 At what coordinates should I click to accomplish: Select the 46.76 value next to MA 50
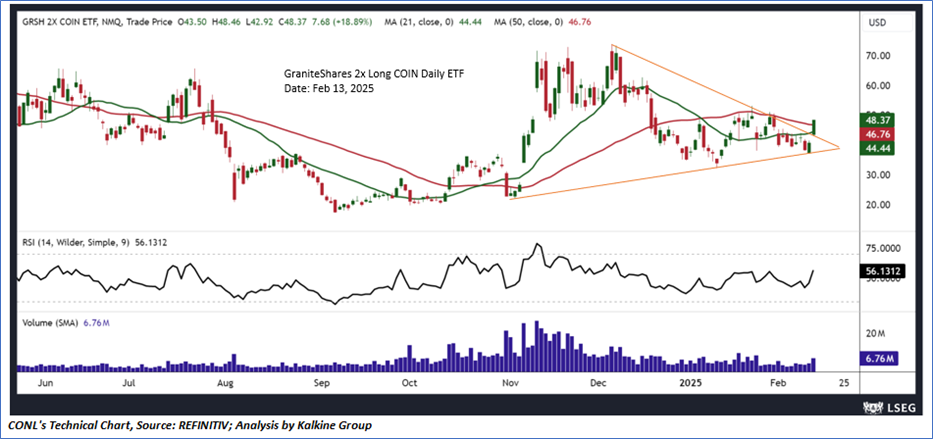pos(580,22)
